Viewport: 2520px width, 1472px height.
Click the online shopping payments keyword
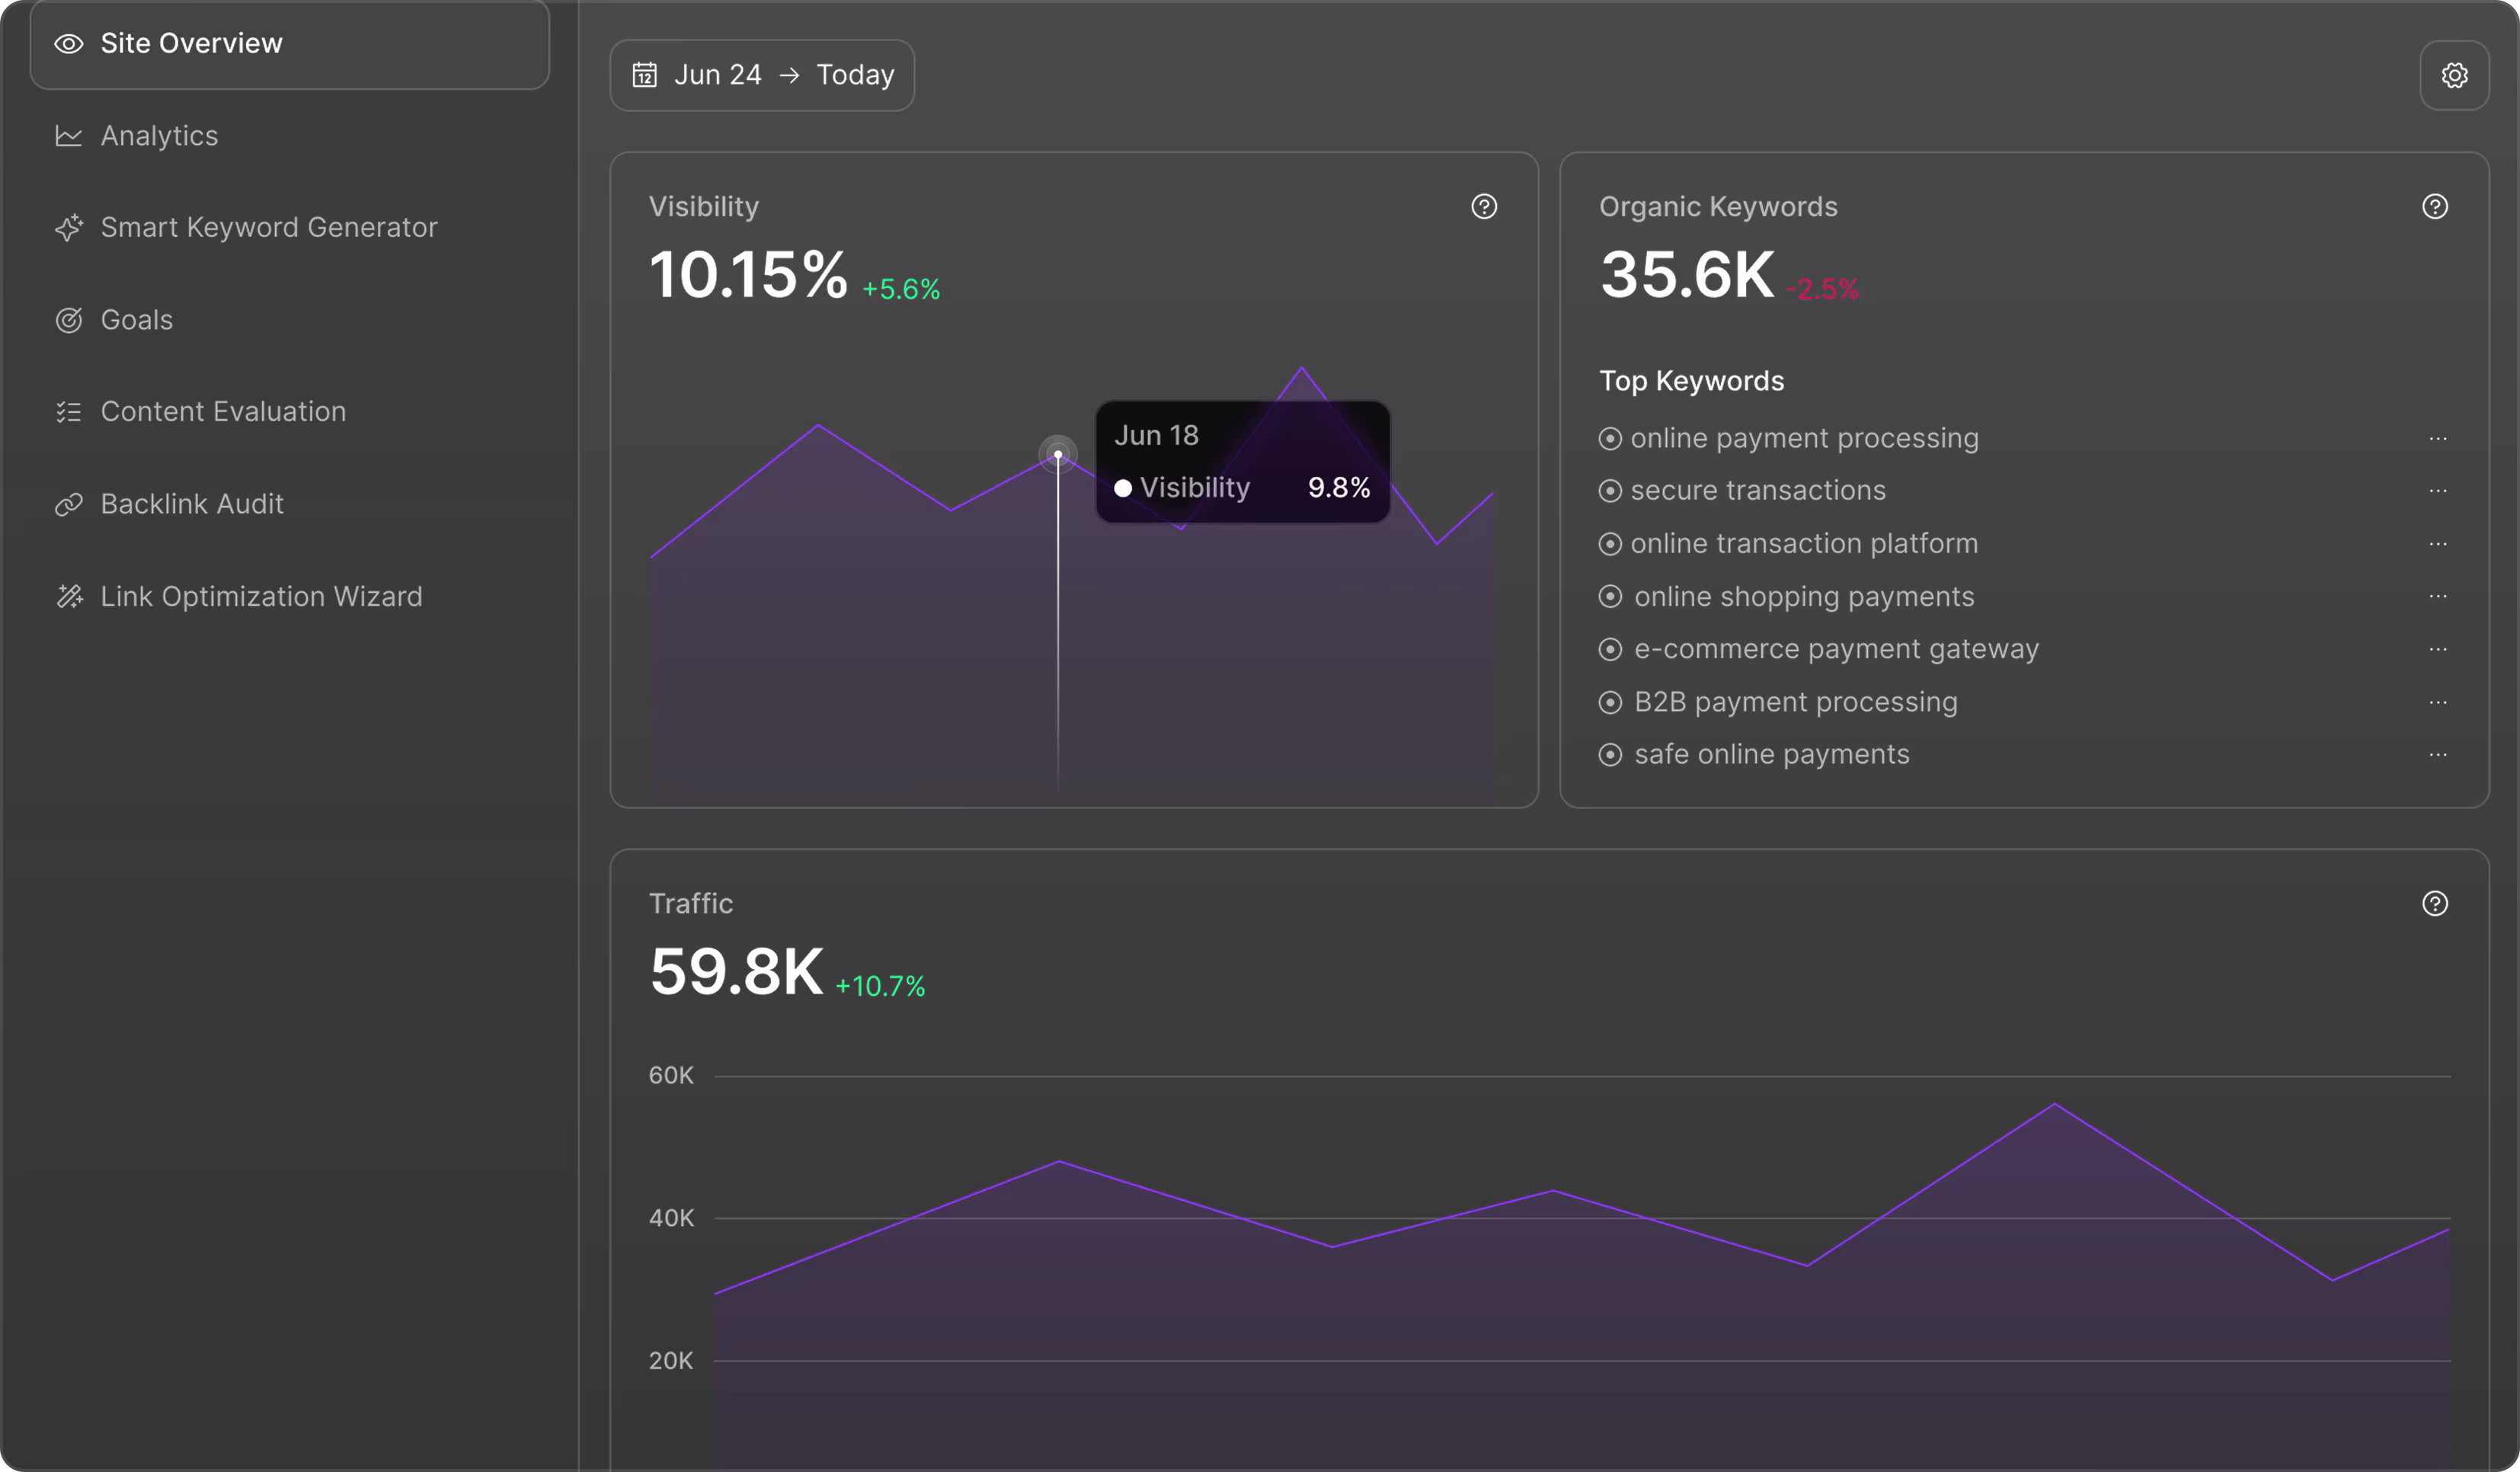click(x=1803, y=597)
